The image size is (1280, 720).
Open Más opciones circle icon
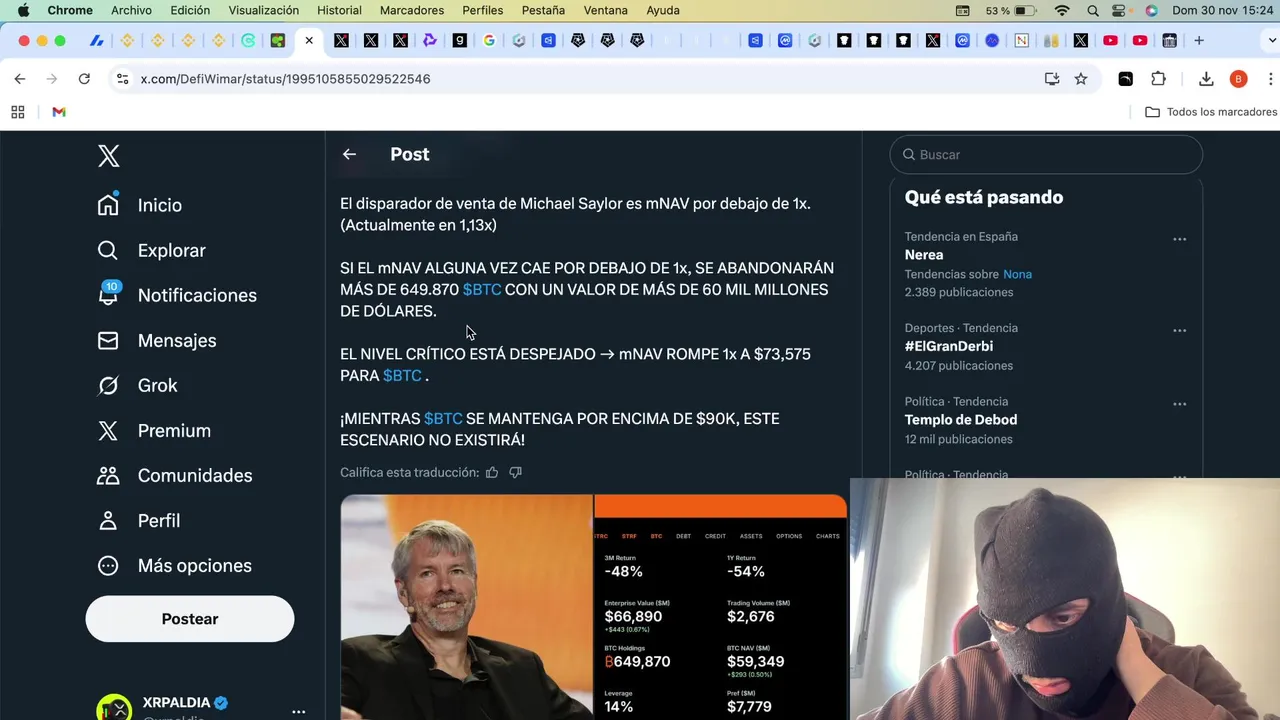click(108, 565)
